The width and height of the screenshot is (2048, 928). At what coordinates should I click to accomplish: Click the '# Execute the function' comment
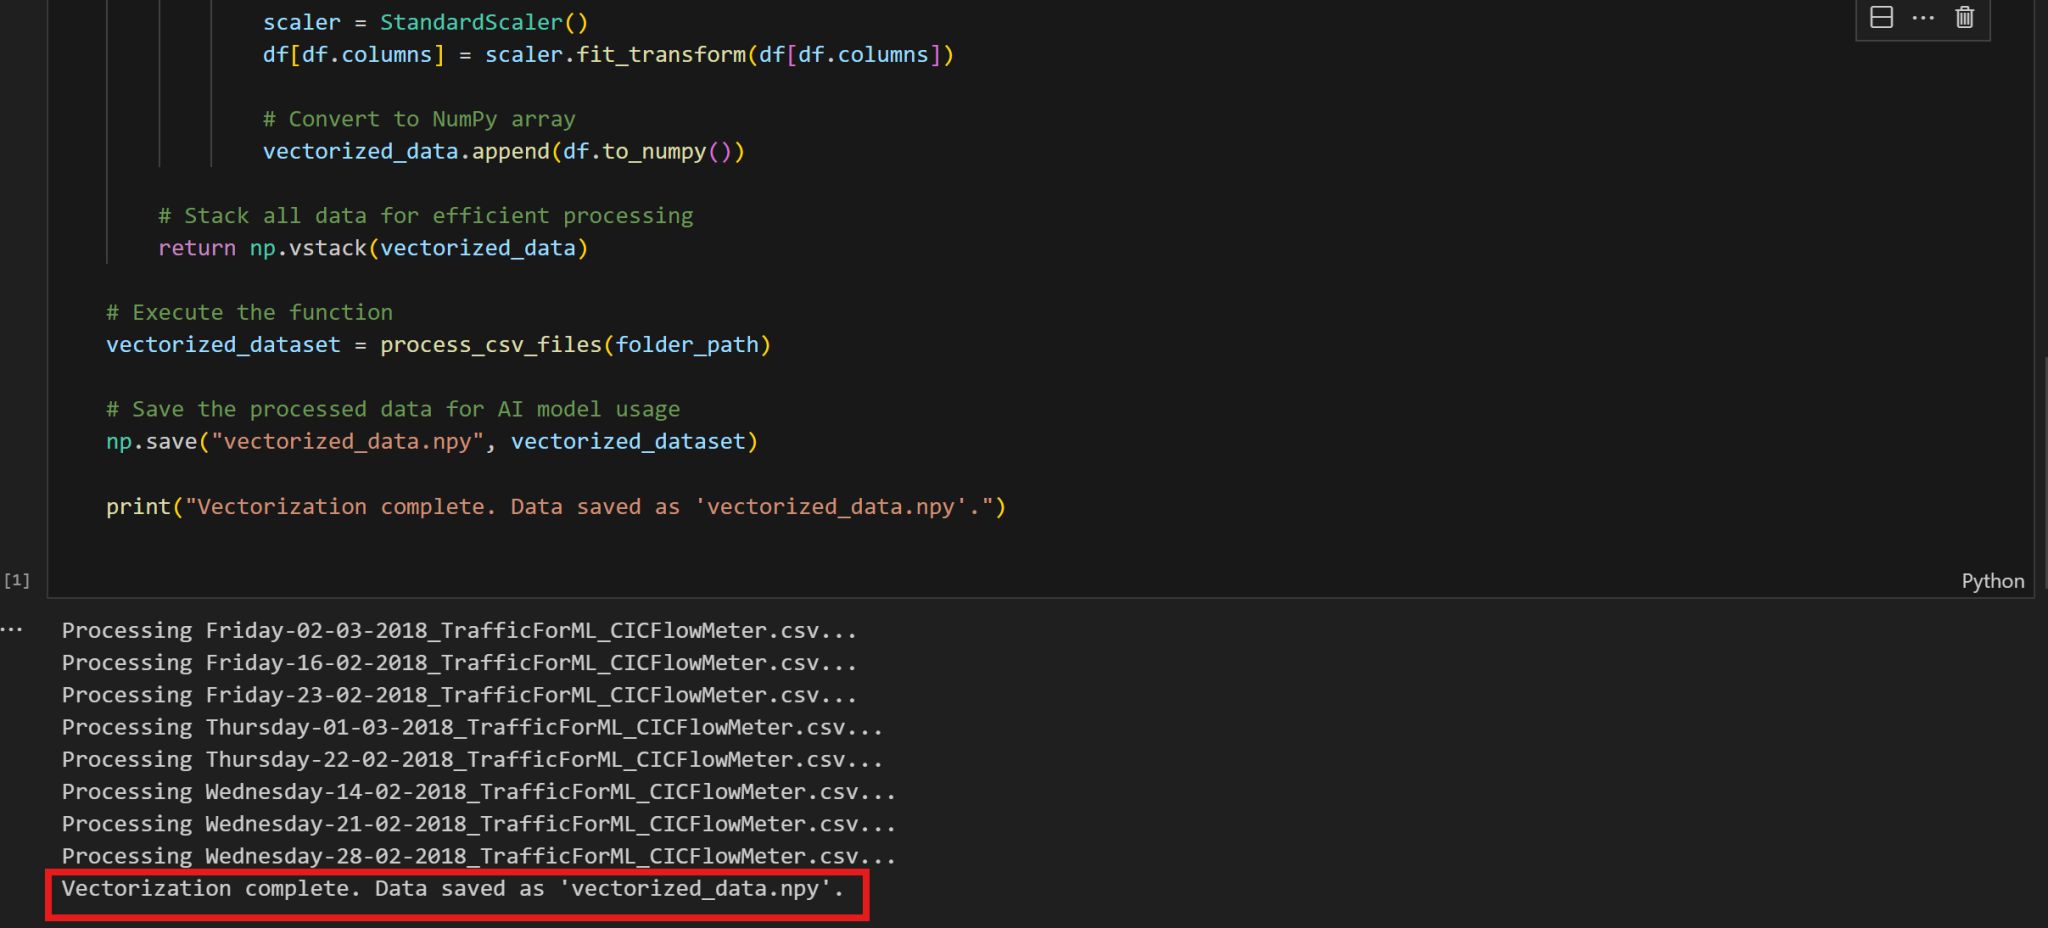coord(249,312)
